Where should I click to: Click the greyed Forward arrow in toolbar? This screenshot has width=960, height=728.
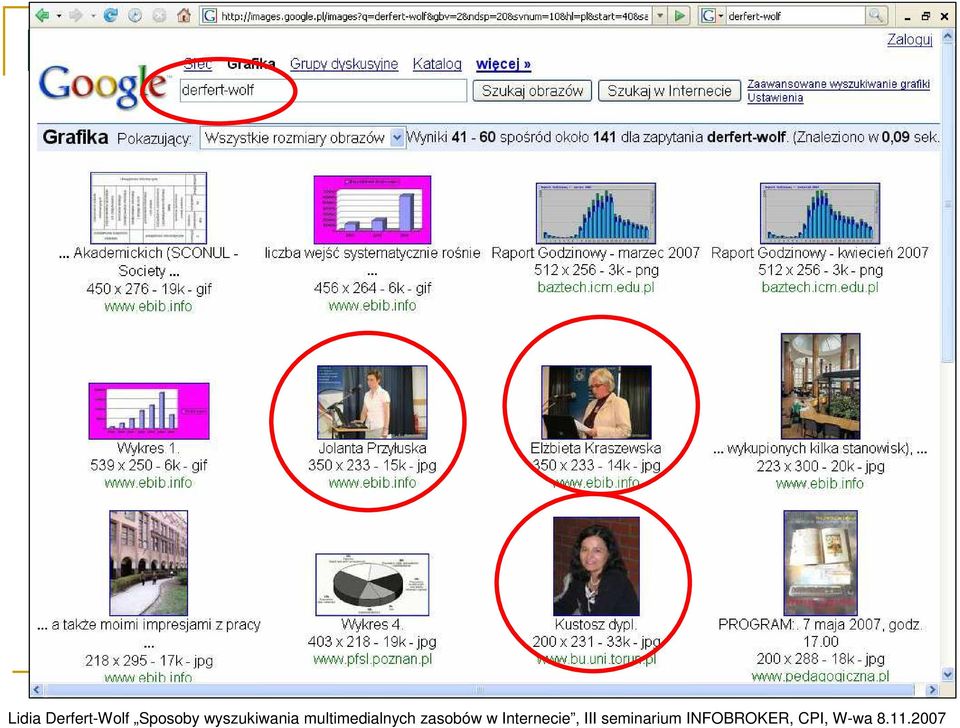pos(76,15)
